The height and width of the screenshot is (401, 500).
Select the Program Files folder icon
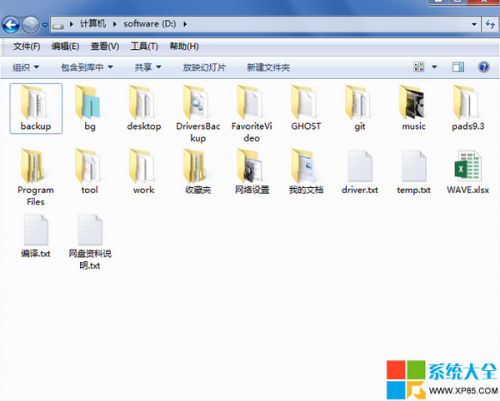(34, 166)
